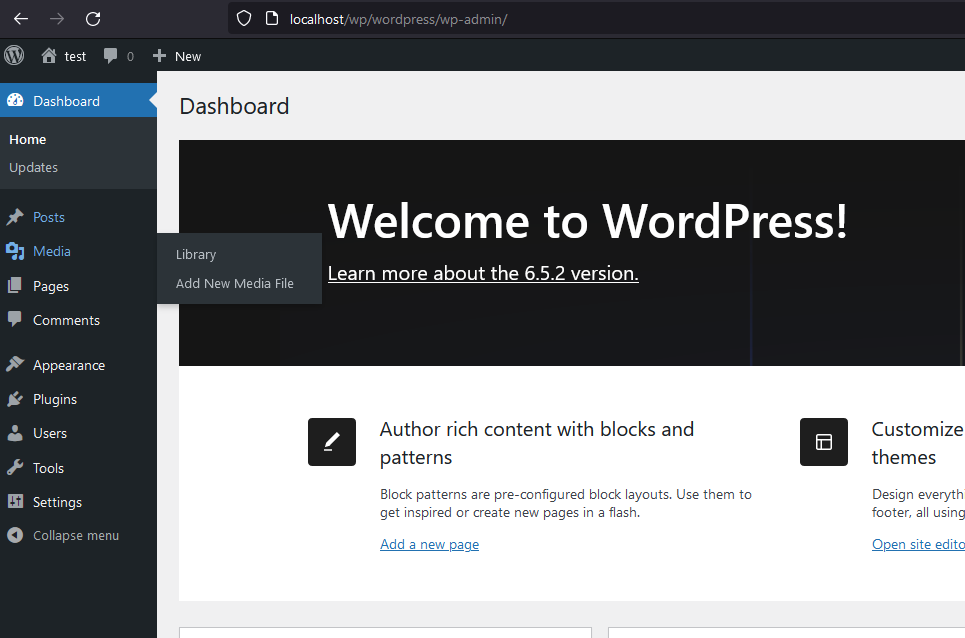Click the page info icon in address bar

pyautogui.click(x=271, y=18)
